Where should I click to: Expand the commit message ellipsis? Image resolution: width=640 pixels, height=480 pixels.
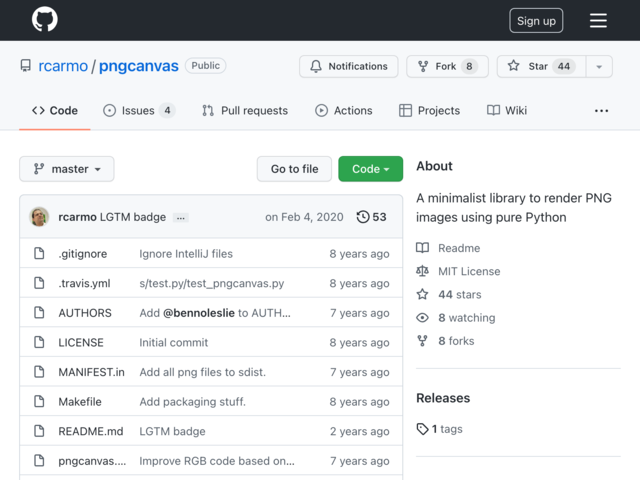[x=181, y=218]
